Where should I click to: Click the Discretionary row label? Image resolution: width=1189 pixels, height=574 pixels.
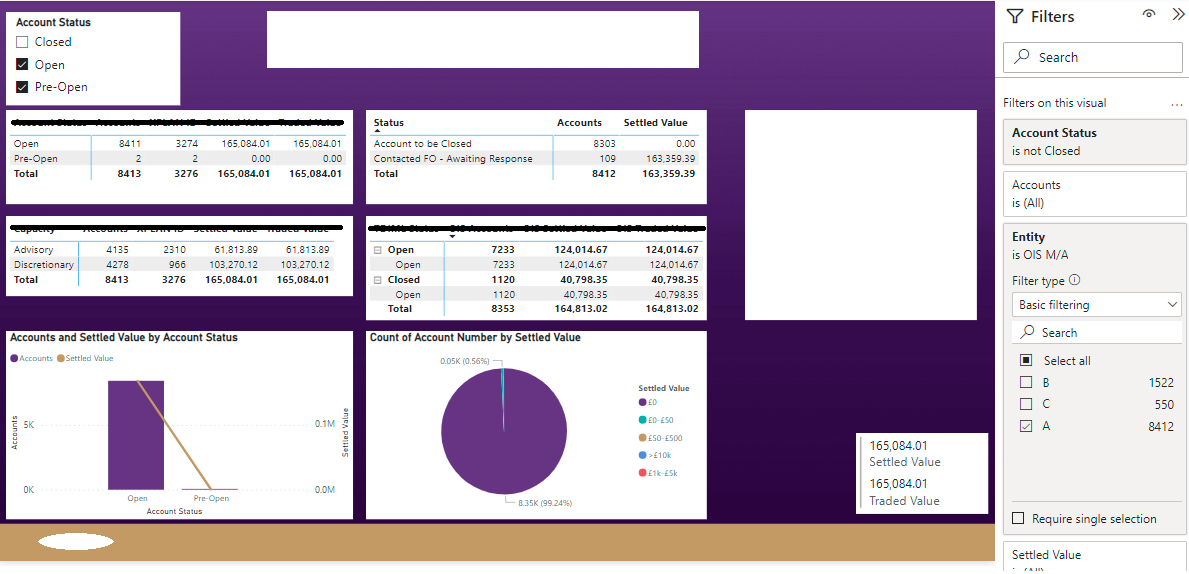click(43, 265)
